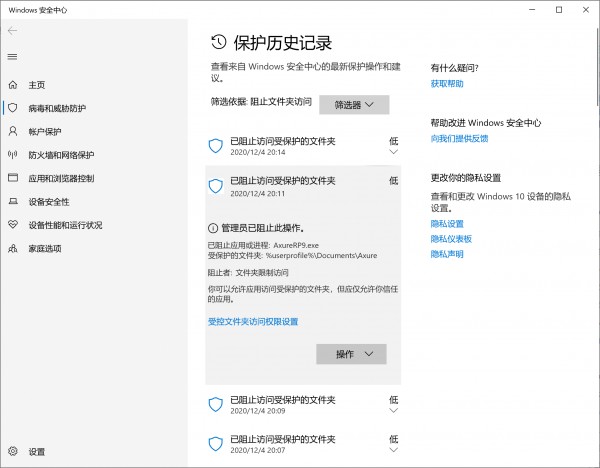Click the 2020/12/4 20:07 timestamp
Viewport: 600px width, 468px height.
coord(258,450)
